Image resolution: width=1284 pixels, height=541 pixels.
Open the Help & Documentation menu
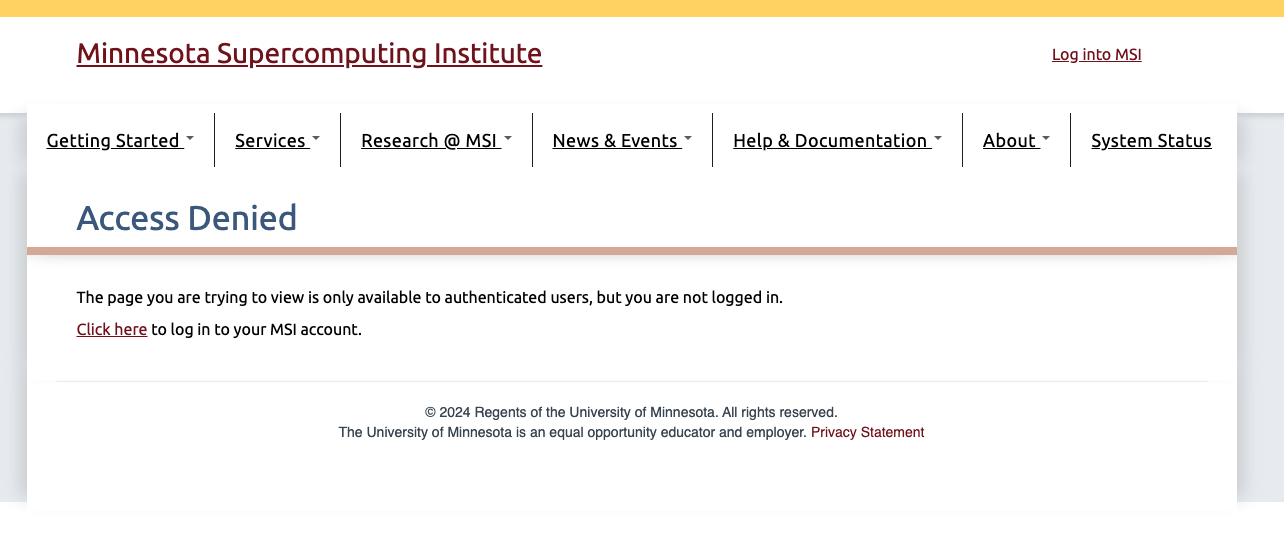tap(830, 141)
